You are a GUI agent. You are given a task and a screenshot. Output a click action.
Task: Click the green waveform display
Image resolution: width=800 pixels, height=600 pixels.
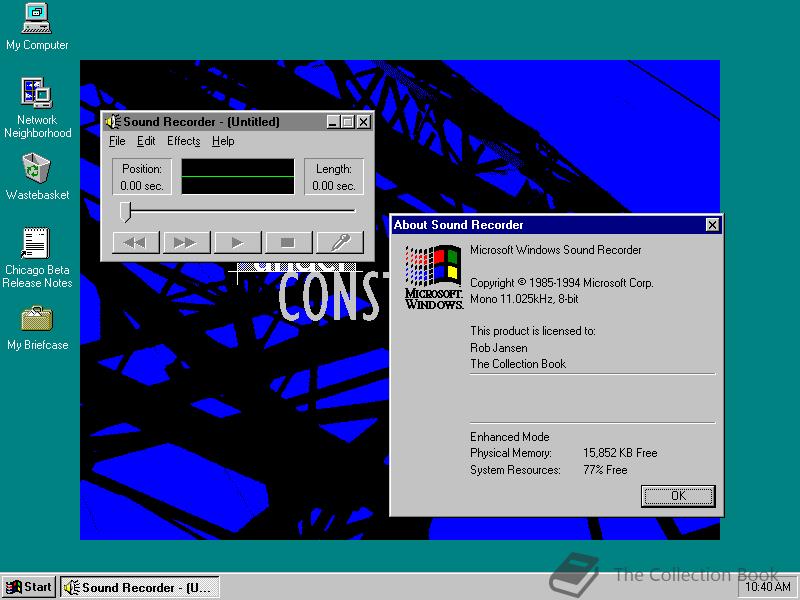coord(238,177)
